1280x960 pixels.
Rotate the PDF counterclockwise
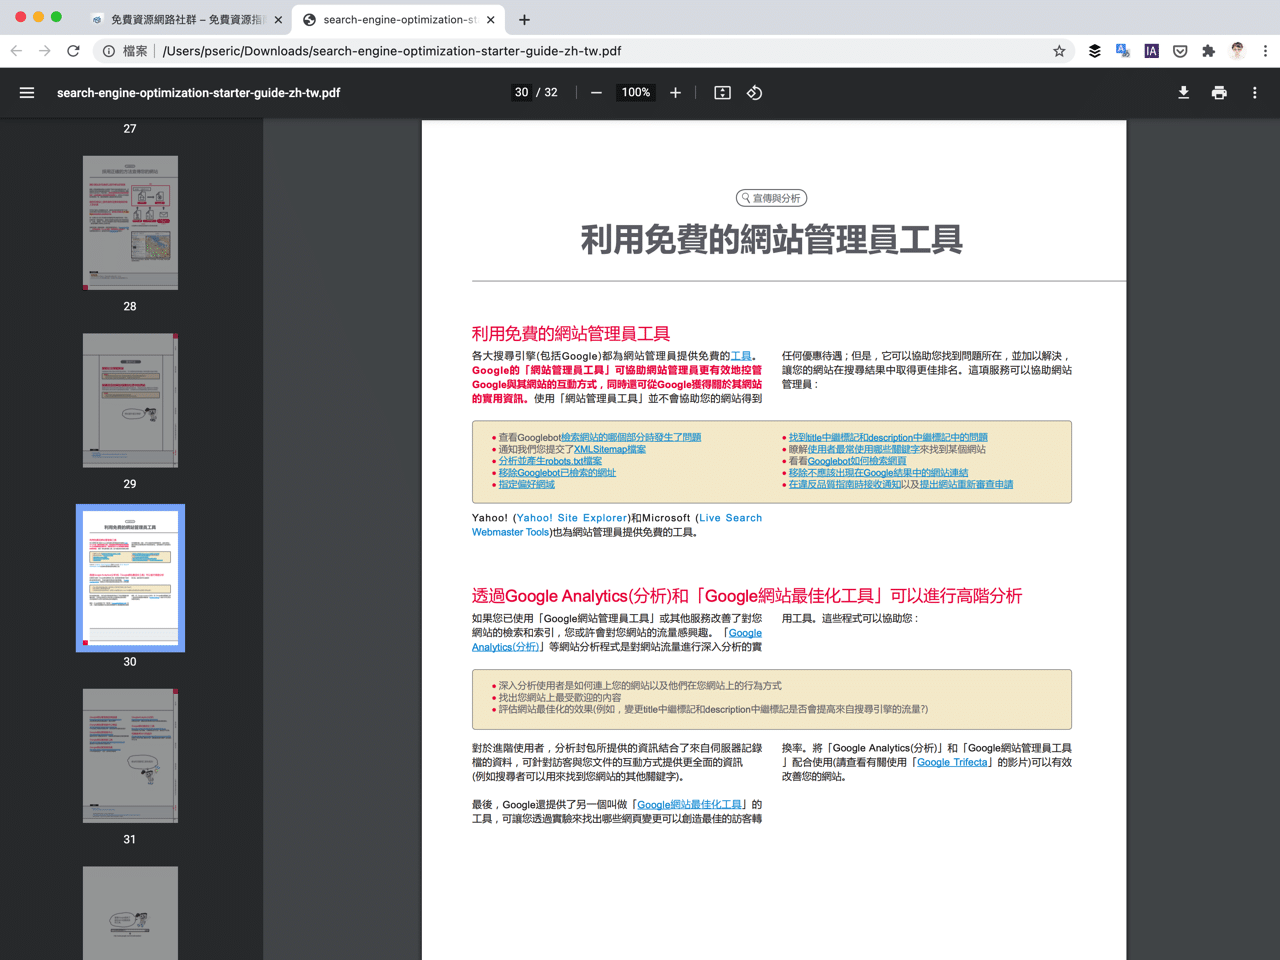[x=755, y=93]
